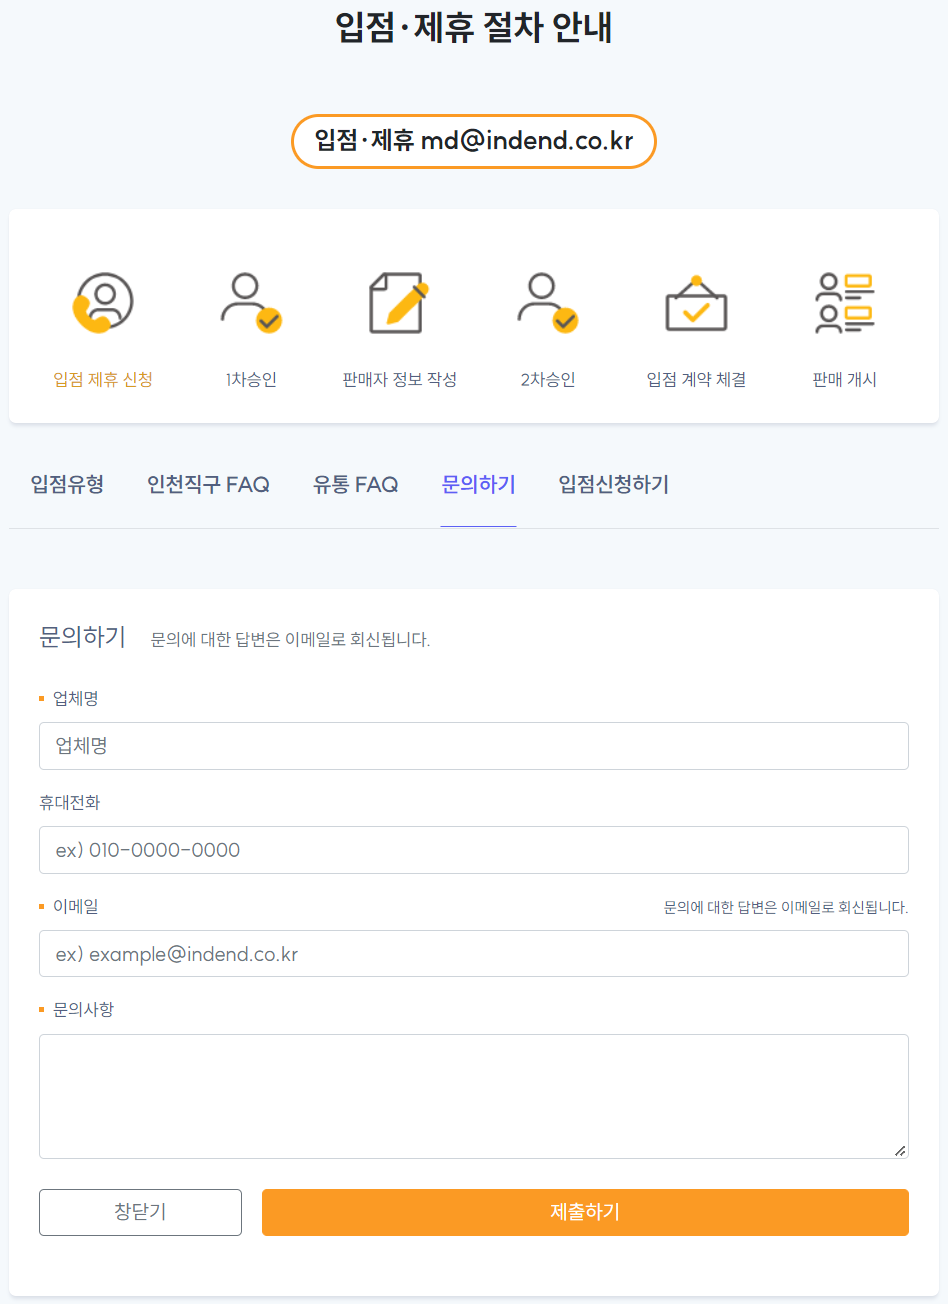948x1304 pixels.
Task: Click the 휴대전화 field label
Action: (x=70, y=802)
